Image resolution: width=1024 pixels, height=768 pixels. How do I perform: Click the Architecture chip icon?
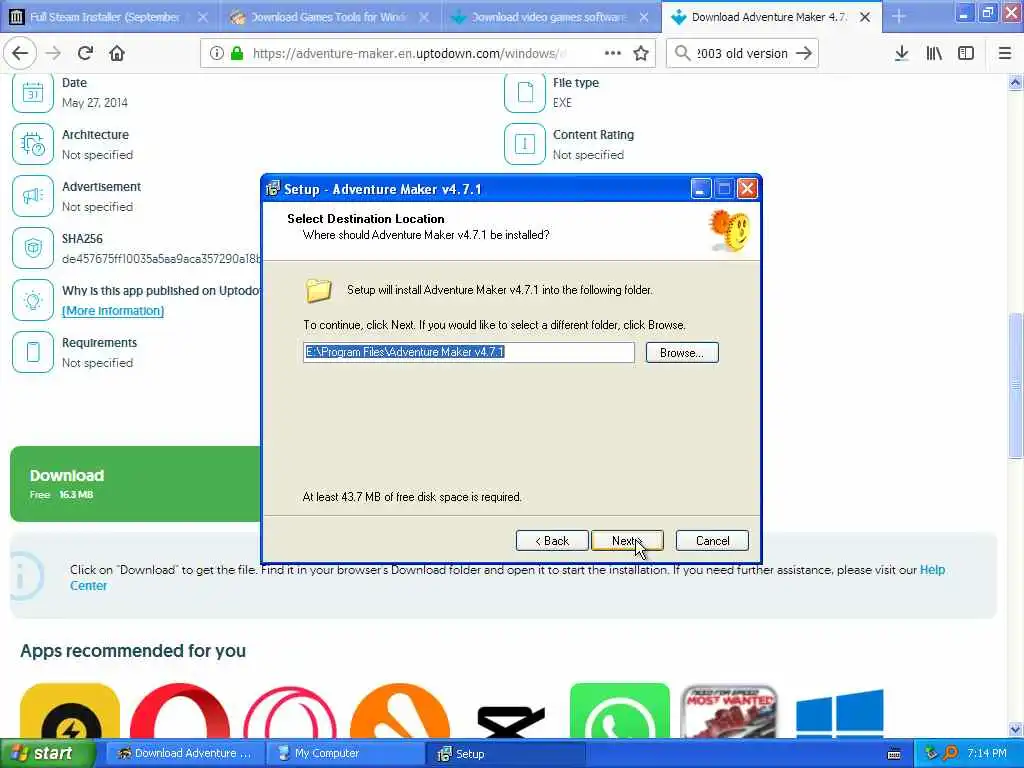coord(33,144)
